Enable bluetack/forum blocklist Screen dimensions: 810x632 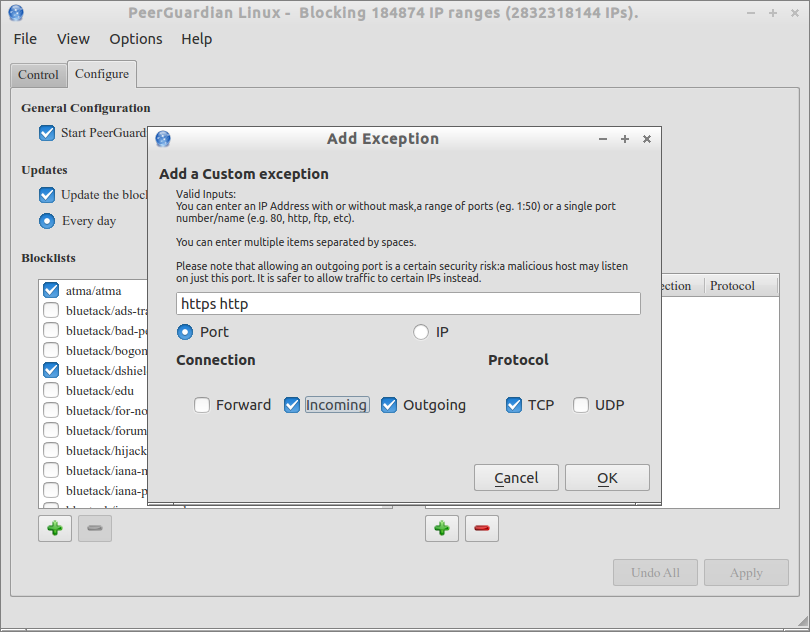51,430
